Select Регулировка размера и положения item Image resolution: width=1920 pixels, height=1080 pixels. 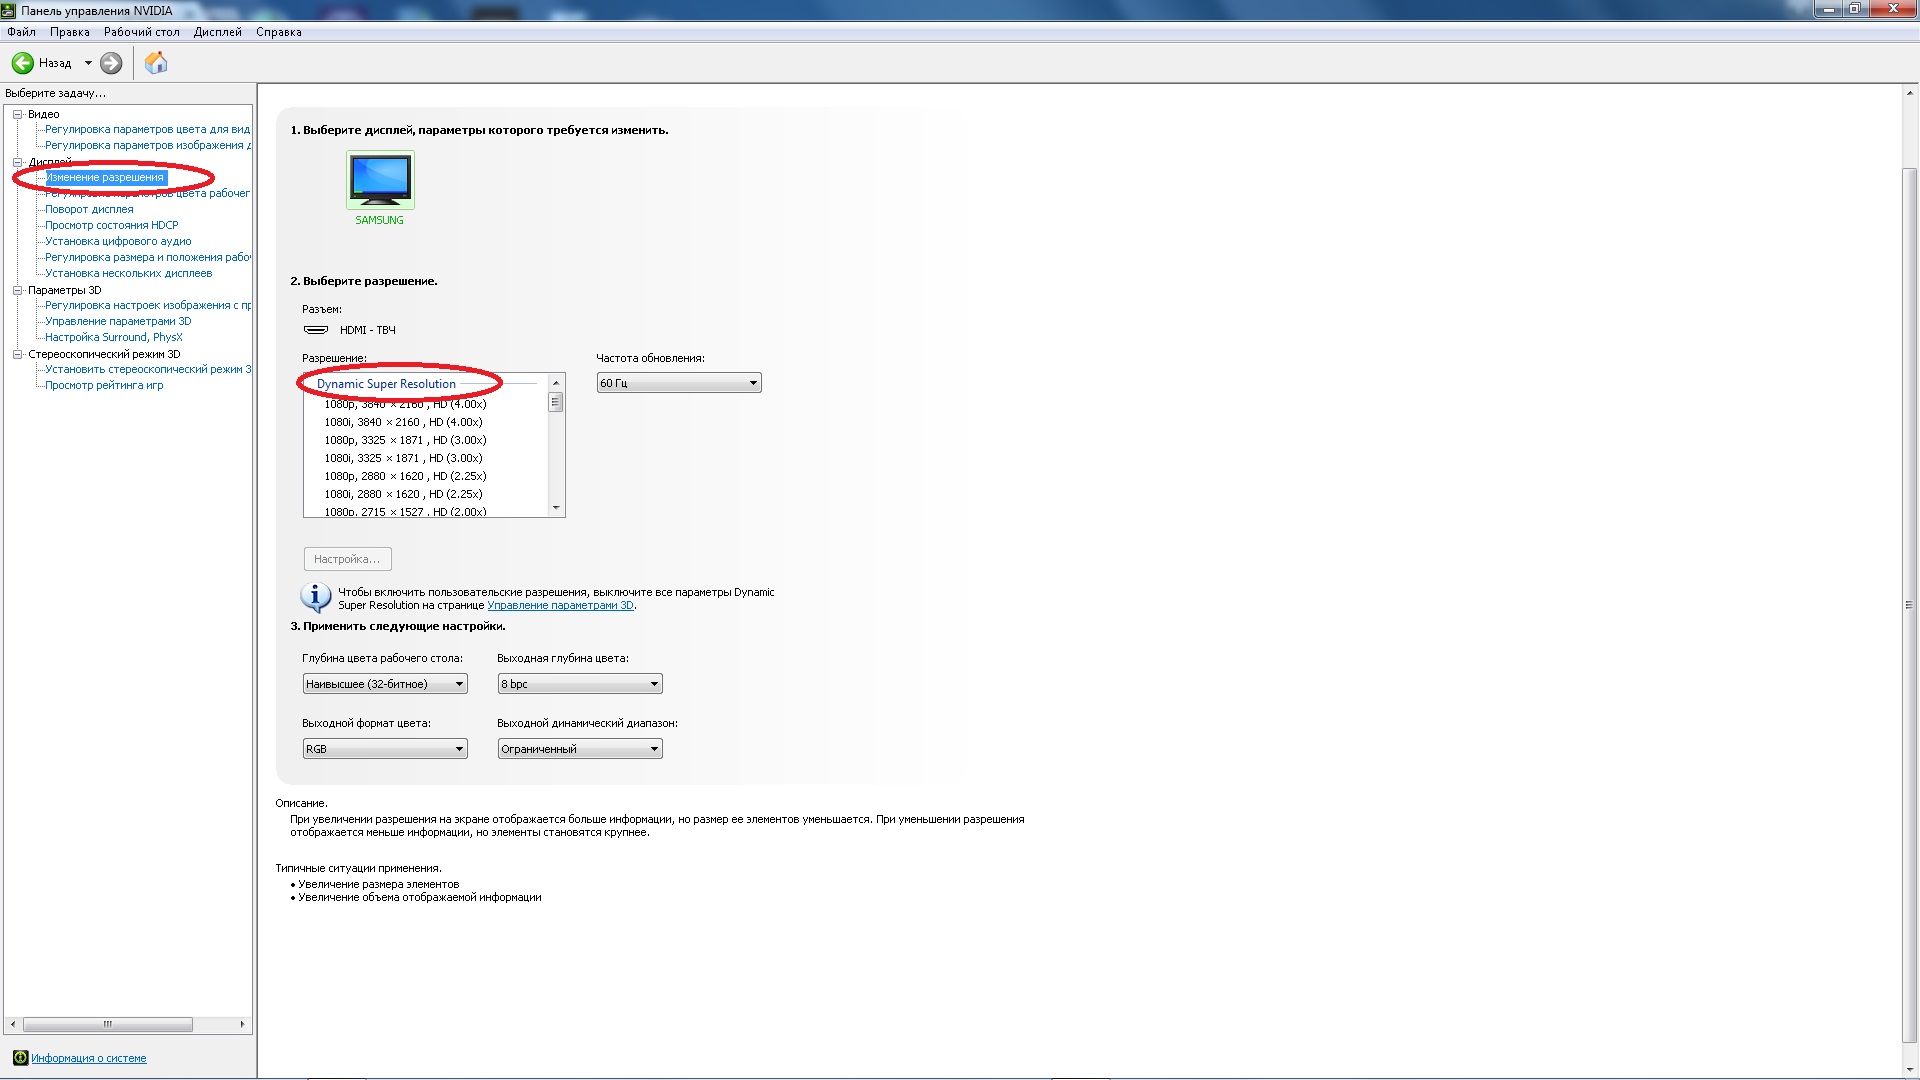pyautogui.click(x=148, y=258)
